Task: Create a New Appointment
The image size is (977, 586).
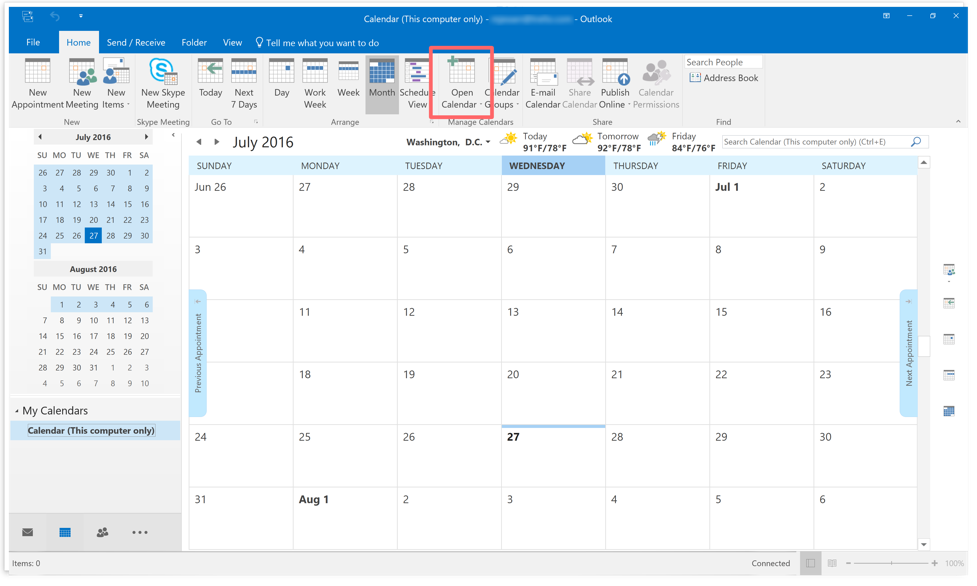Action: pos(37,84)
